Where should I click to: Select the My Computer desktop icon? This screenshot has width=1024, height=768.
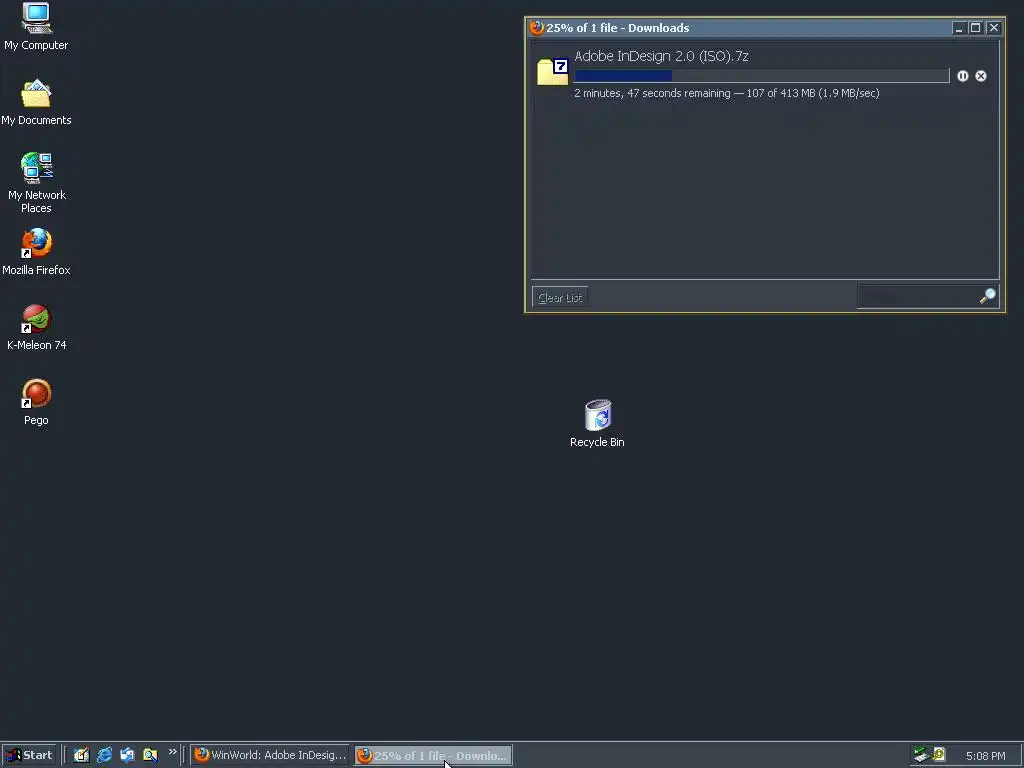(36, 27)
